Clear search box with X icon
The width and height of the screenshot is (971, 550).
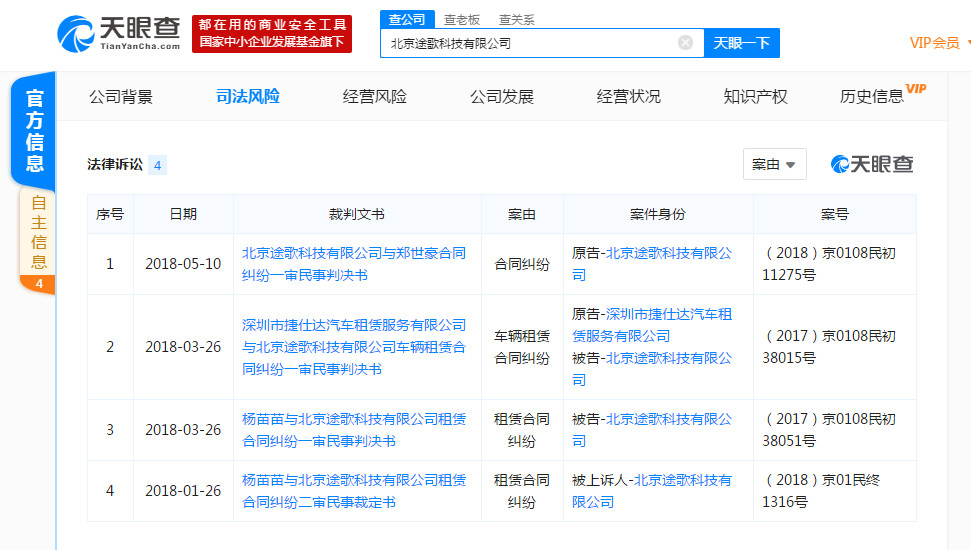[685, 43]
